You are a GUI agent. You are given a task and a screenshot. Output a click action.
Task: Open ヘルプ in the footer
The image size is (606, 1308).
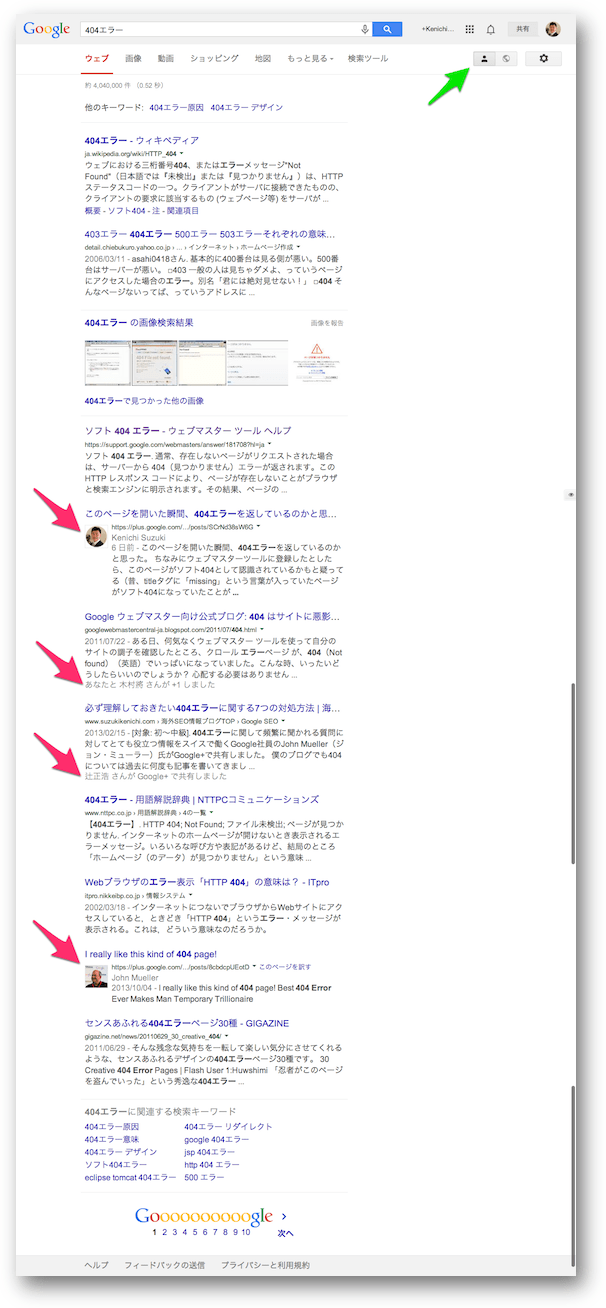97,1265
